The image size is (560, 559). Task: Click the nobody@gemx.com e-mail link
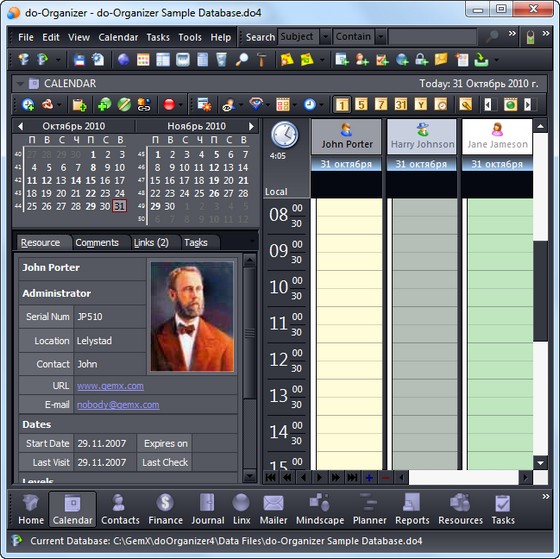click(118, 405)
